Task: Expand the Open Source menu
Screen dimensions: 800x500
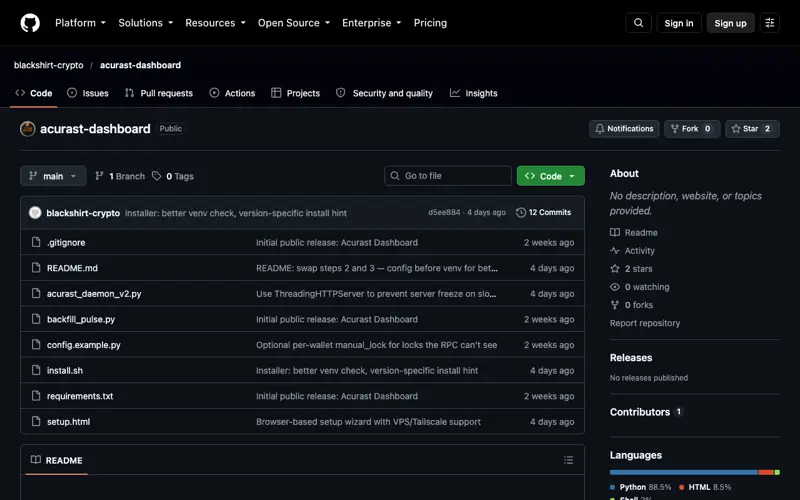Action: pyautogui.click(x=294, y=23)
